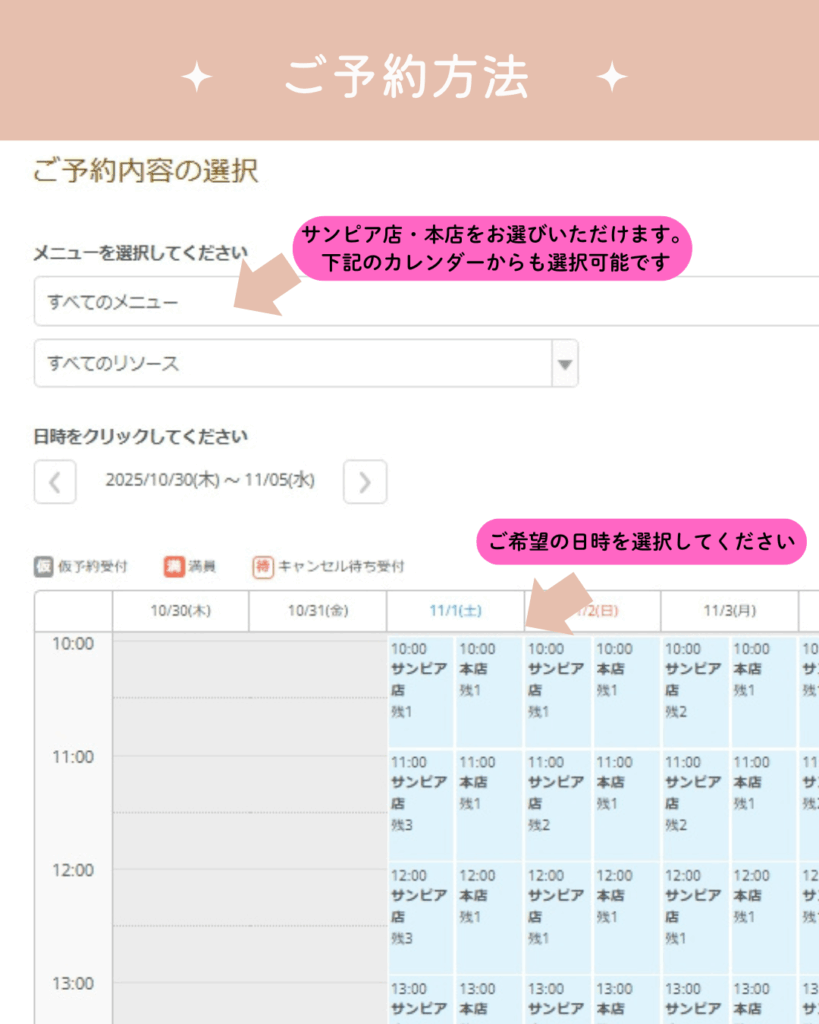Click the 待 (キャンセル待ち受付) legend icon
The image size is (819, 1024).
(x=263, y=567)
